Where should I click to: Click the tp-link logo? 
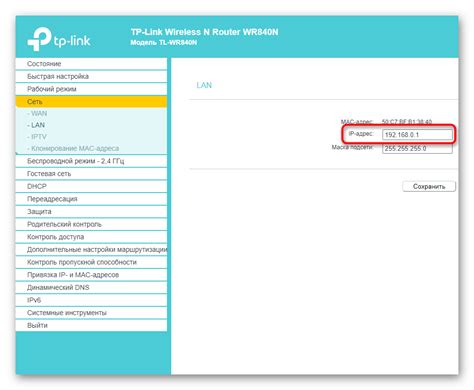59,39
